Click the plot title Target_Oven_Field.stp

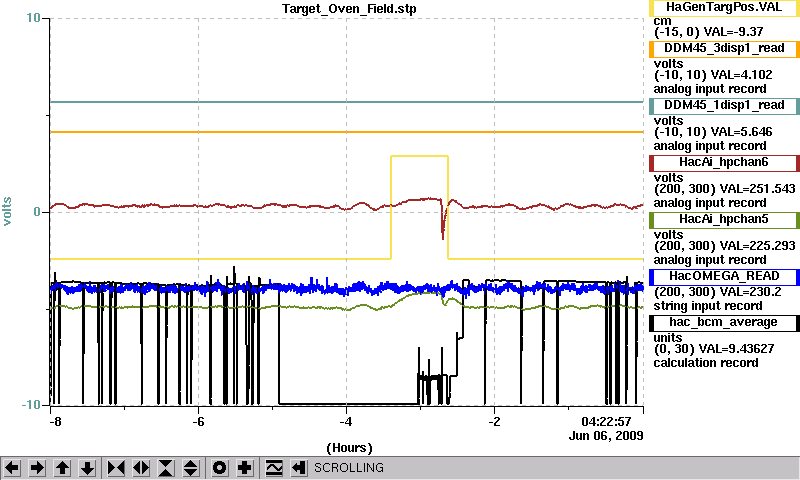[x=349, y=9]
